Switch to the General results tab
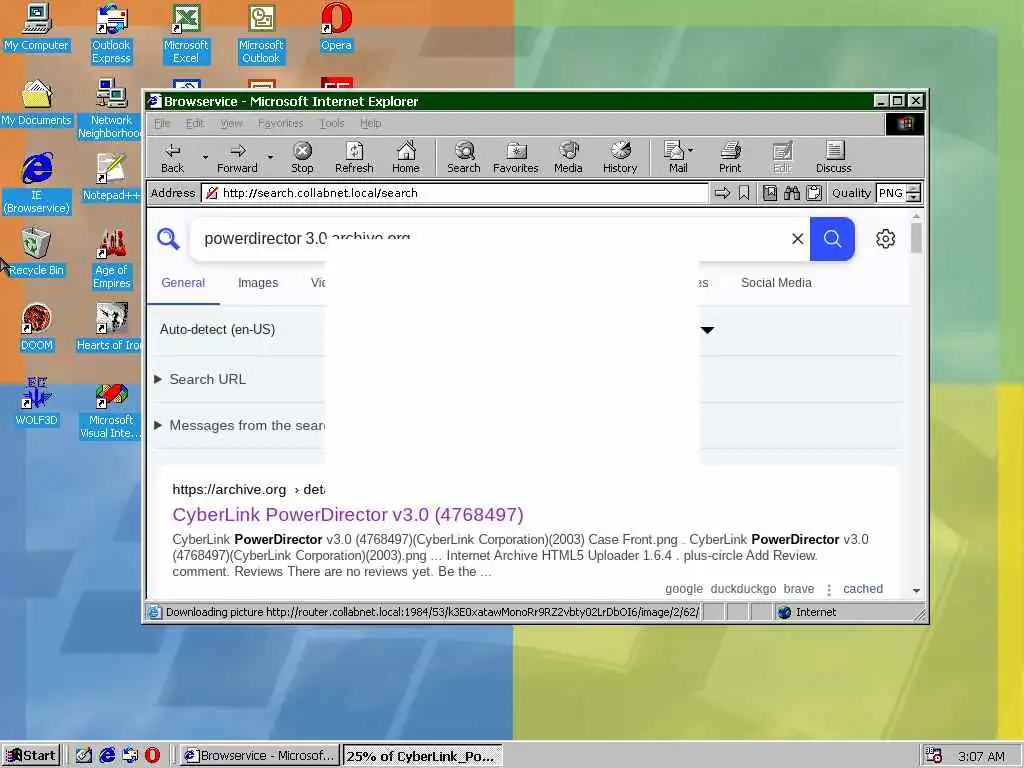1024x768 pixels. click(x=183, y=283)
